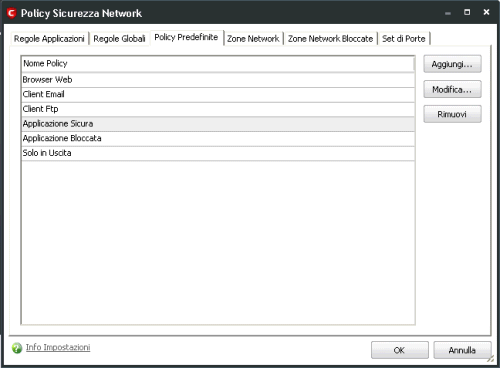Click the resize grip at window corner

tap(491, 359)
